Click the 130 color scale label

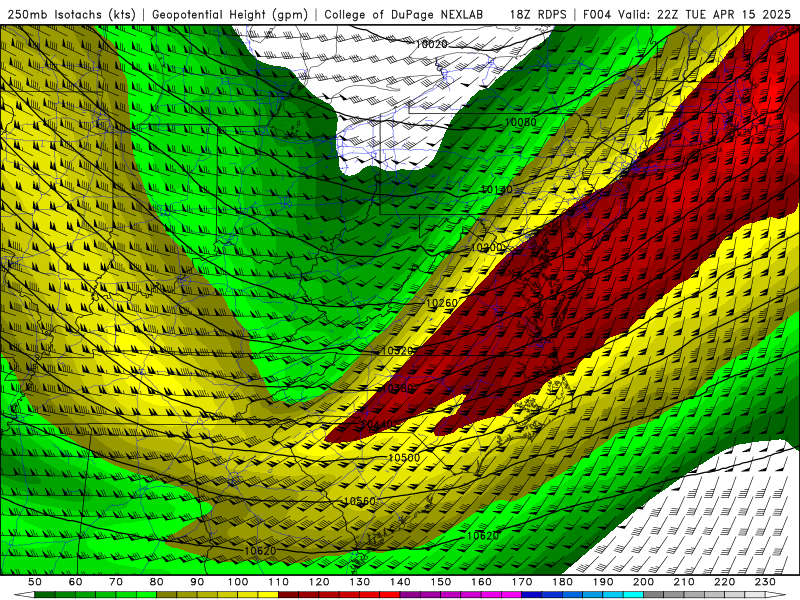(x=360, y=582)
